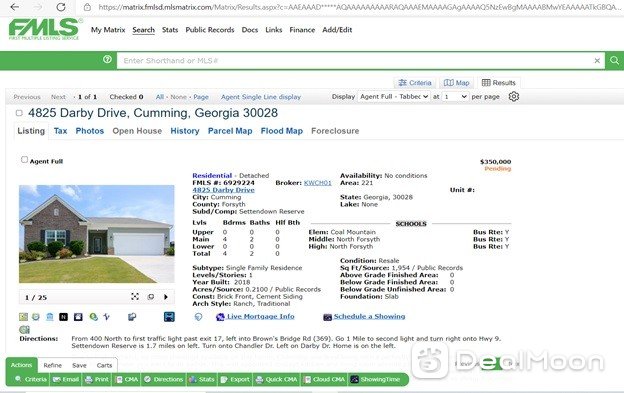This screenshot has width=624, height=393.
Task: Focus the Enter Shorthand or MLS# field
Action: point(354,60)
